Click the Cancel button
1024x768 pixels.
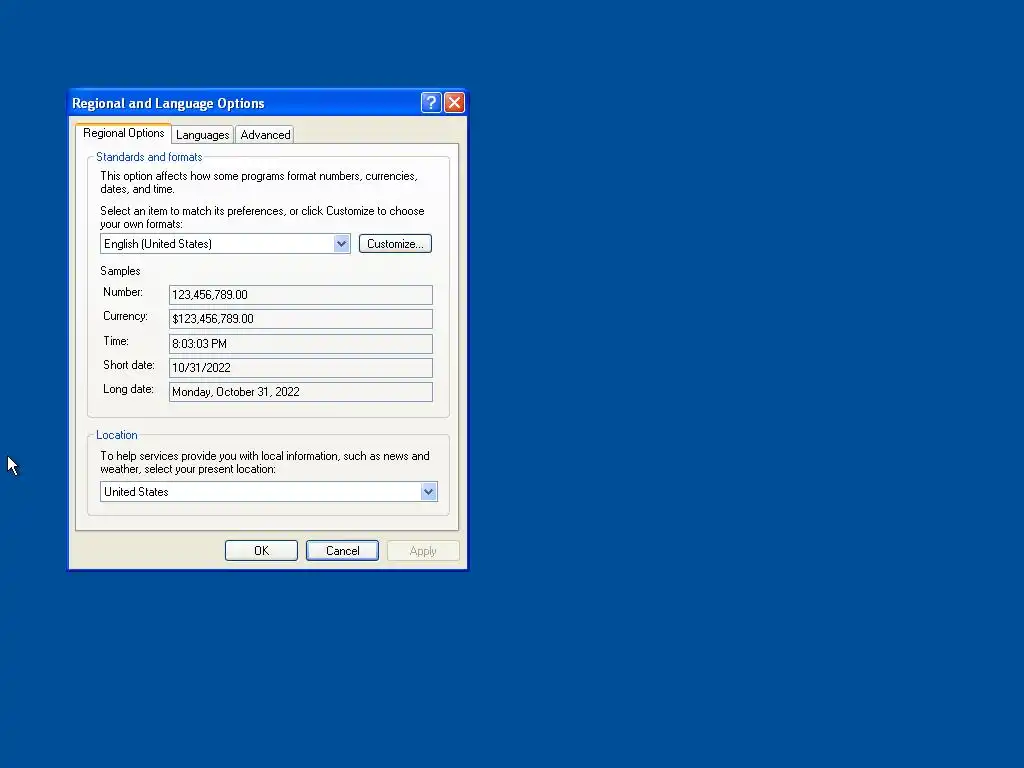pos(342,551)
